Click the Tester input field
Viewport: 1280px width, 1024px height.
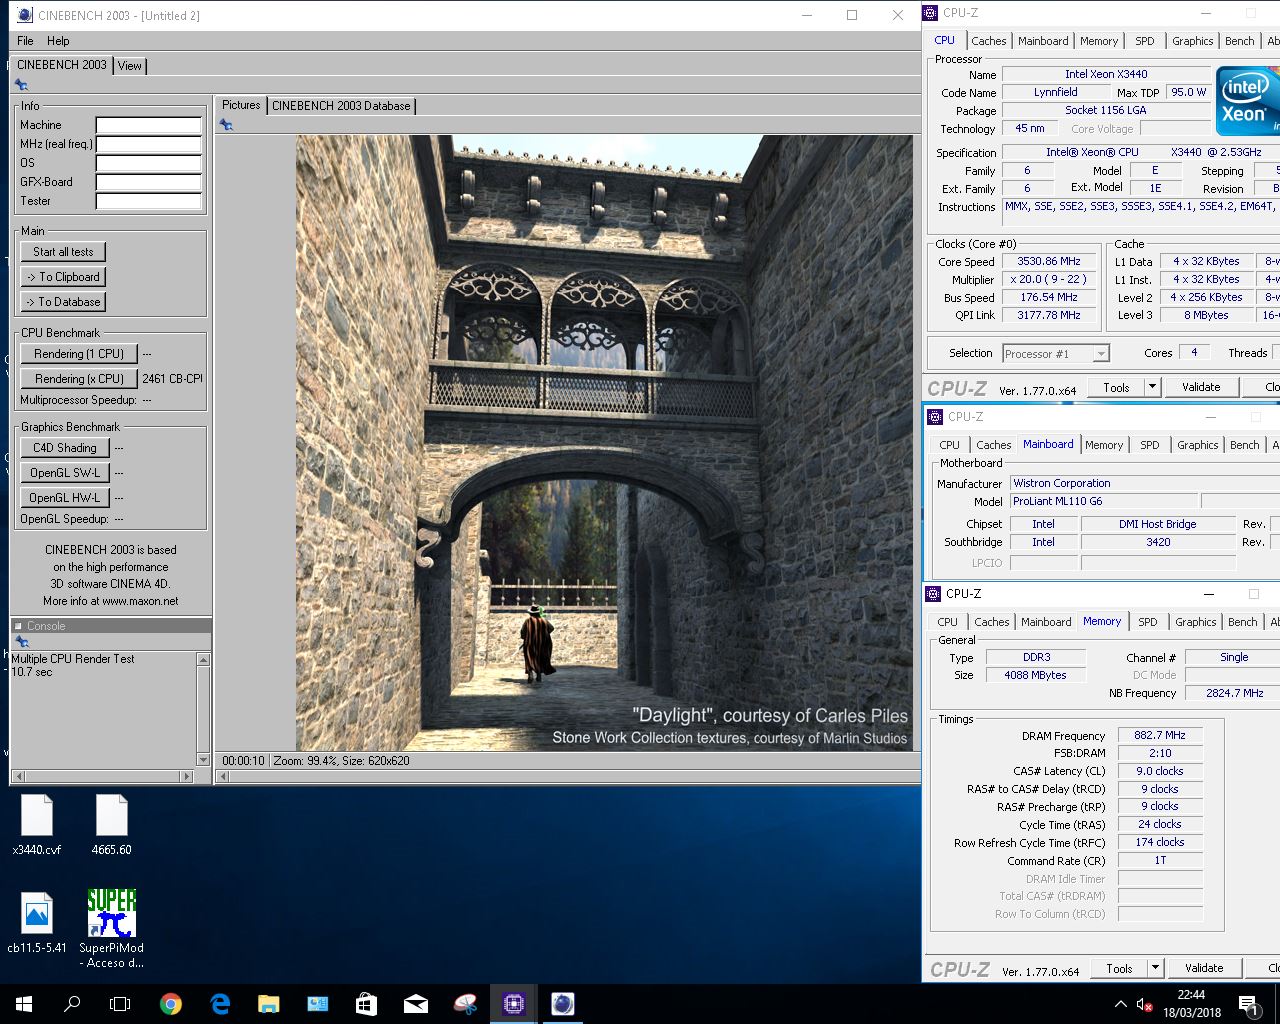tap(149, 201)
